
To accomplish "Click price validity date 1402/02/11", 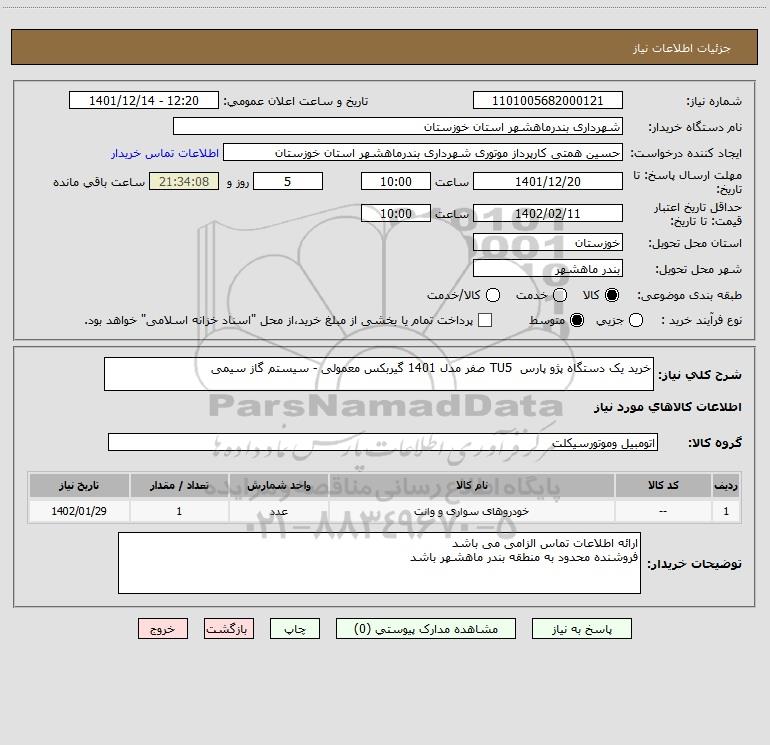I will (x=548, y=213).
